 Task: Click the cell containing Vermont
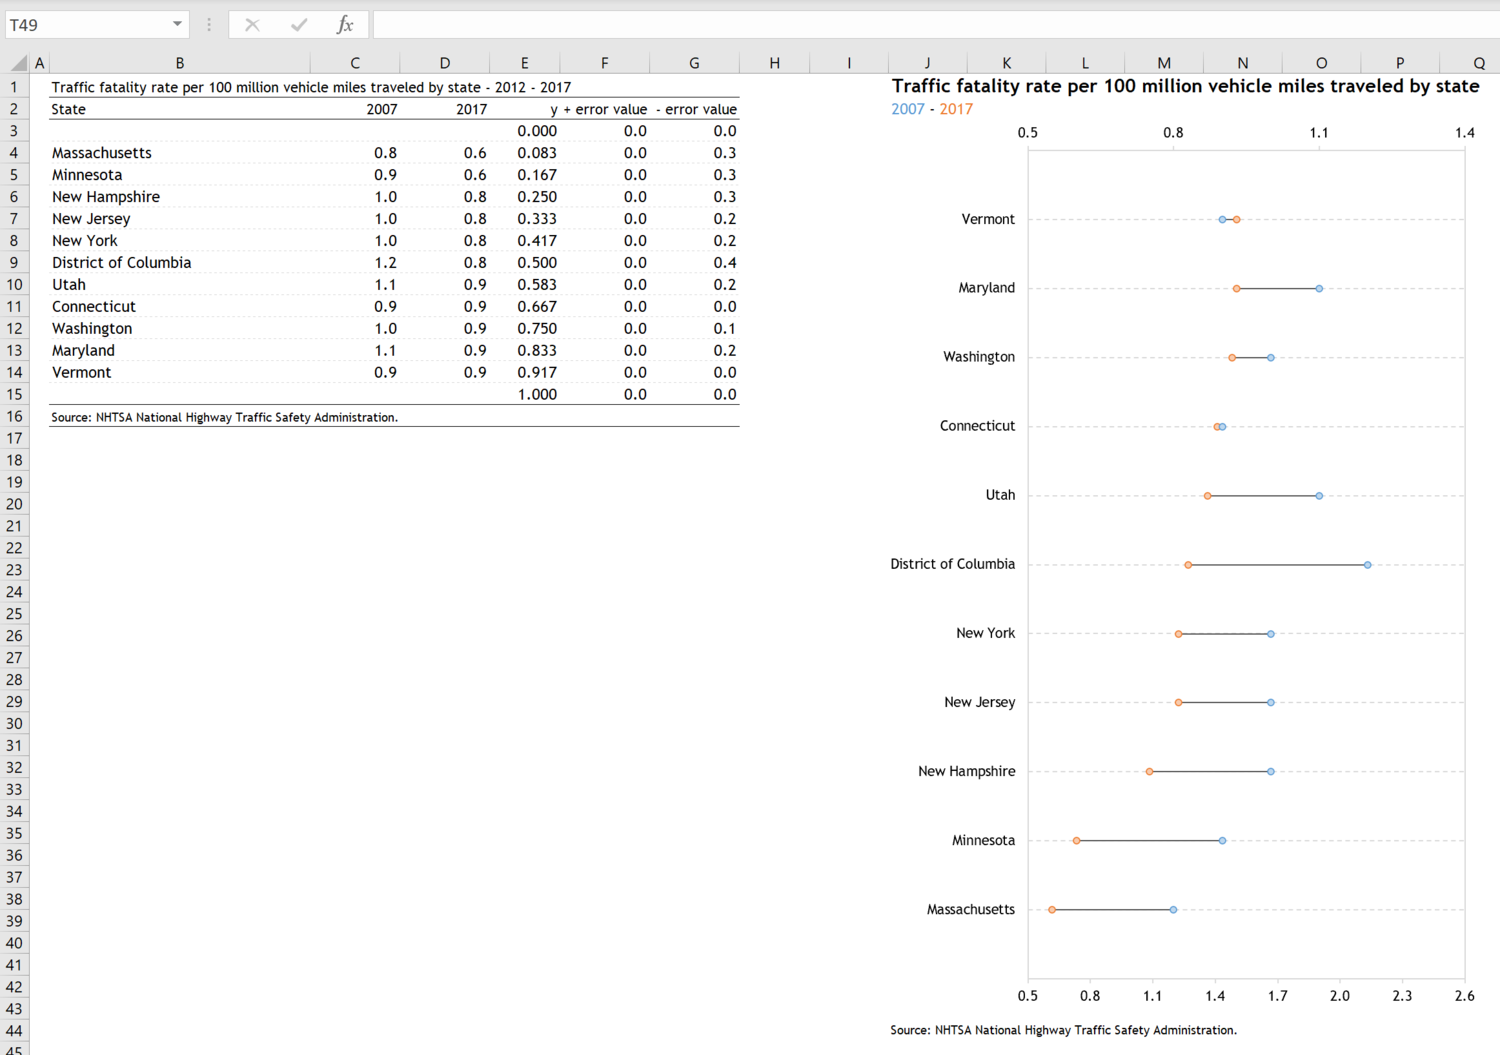(81, 372)
